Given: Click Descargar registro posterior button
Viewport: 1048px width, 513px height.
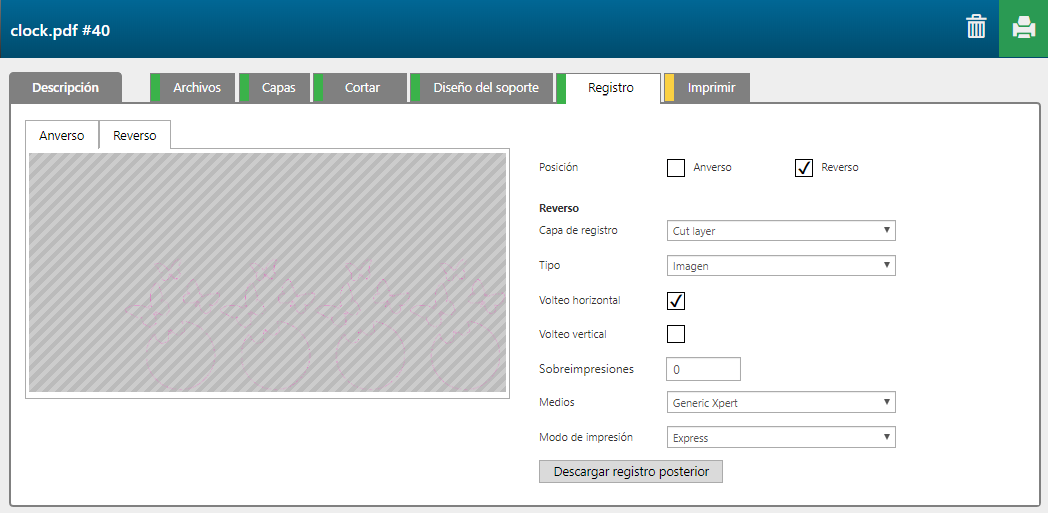Looking at the screenshot, I should click(630, 472).
